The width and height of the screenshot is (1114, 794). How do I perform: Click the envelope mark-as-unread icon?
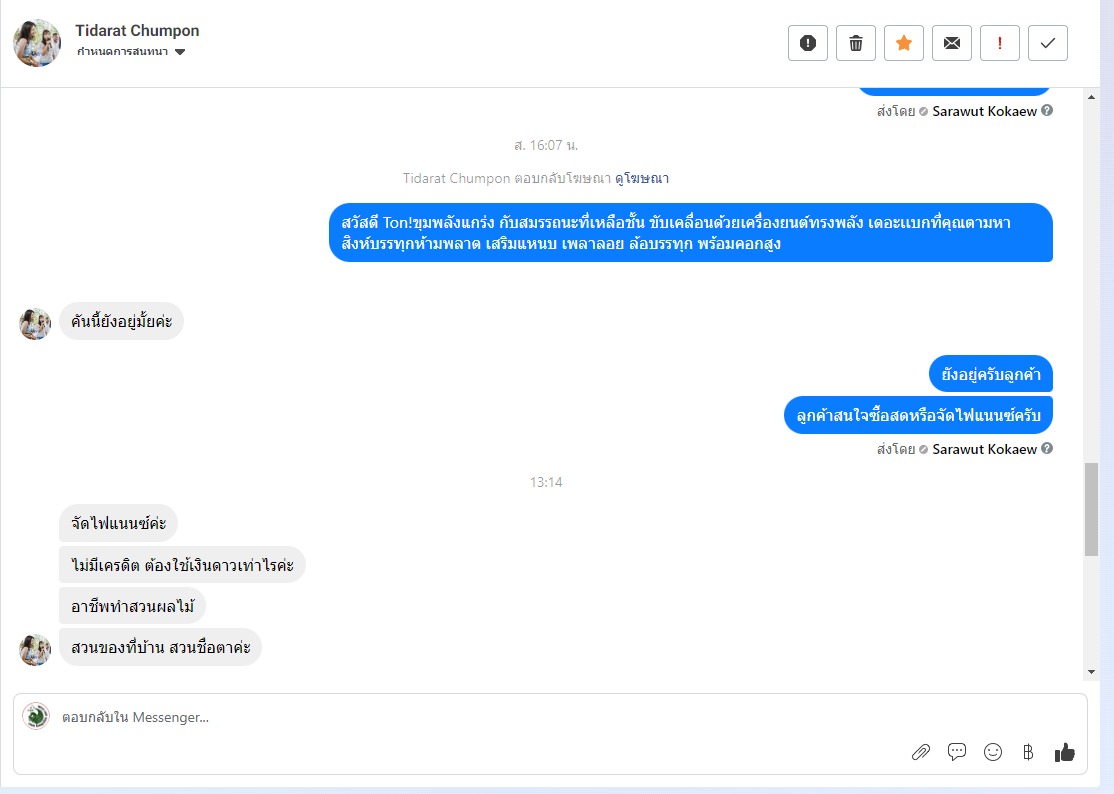click(x=951, y=43)
